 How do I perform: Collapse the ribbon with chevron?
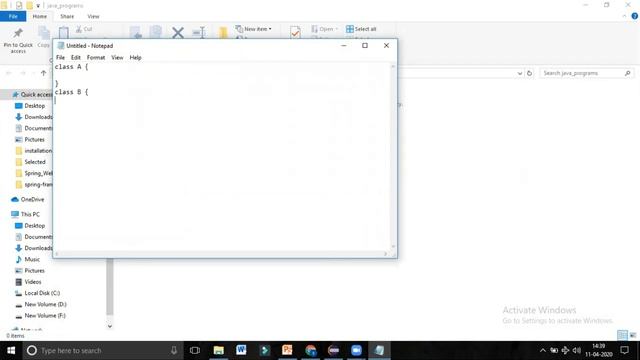click(x=624, y=16)
